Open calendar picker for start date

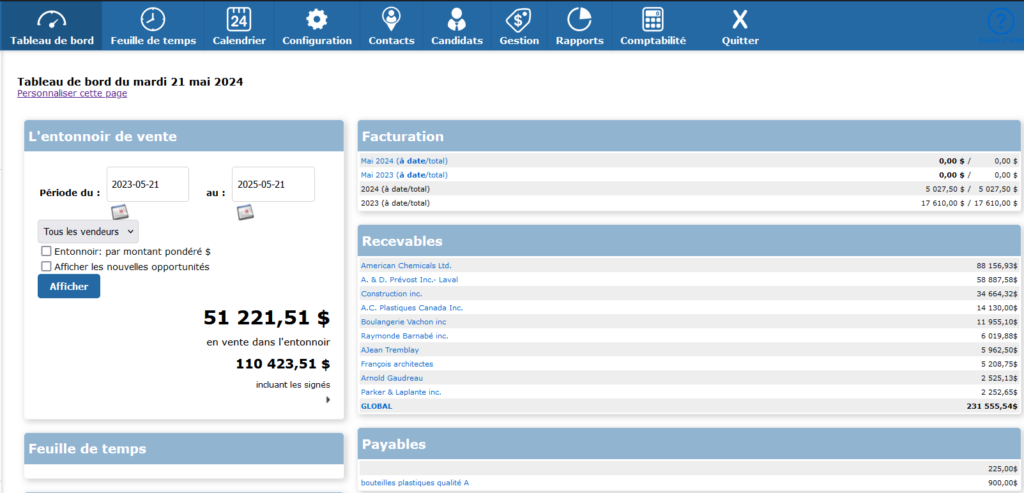(x=120, y=212)
